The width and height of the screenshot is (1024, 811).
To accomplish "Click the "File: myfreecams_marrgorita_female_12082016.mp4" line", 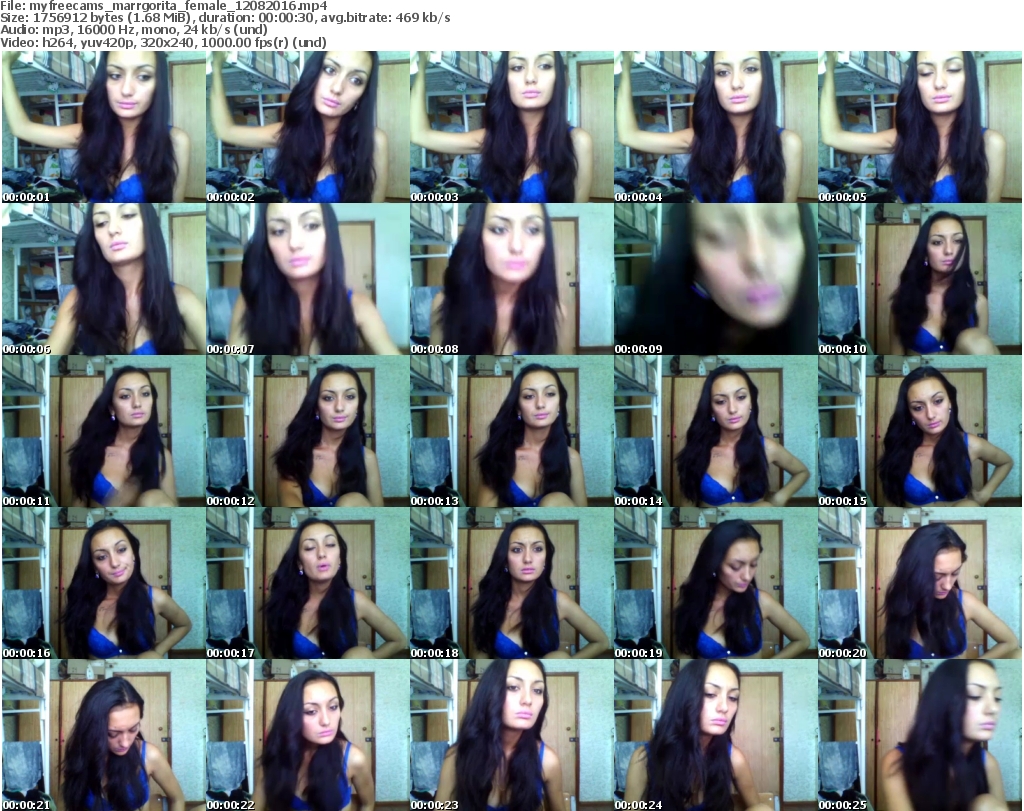I will point(164,6).
